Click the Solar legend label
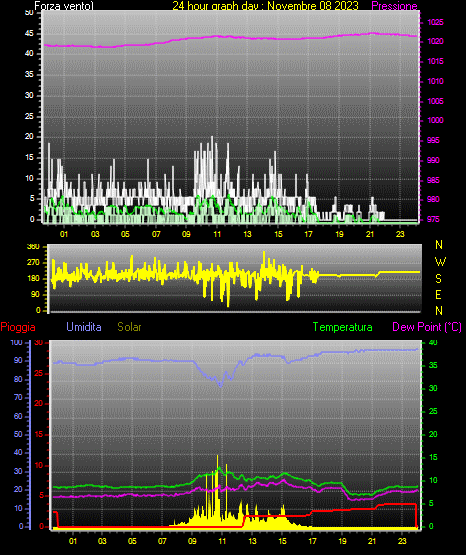Image resolution: width=466 pixels, height=555 pixels. point(129,327)
